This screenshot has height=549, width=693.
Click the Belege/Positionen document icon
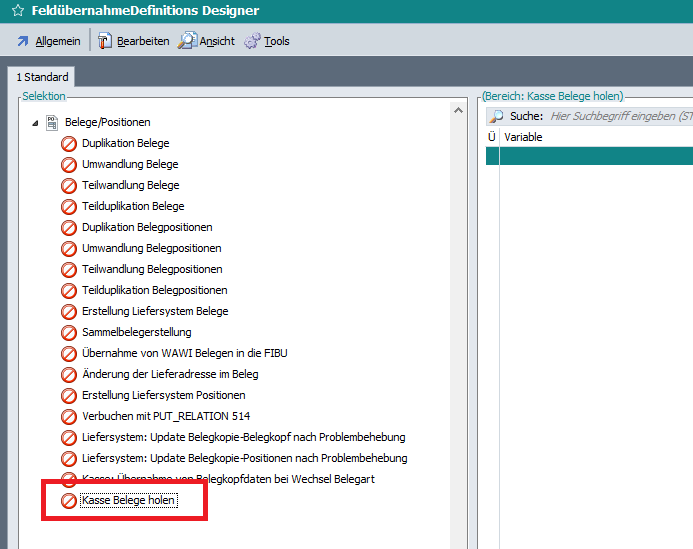pos(53,122)
